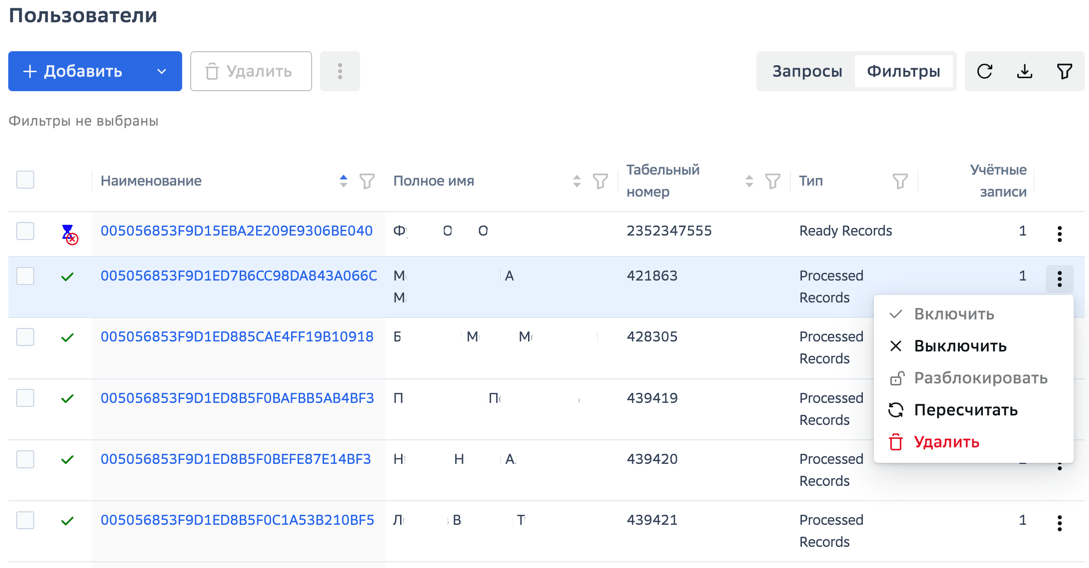Click the filter icon in Полное имя column
1089x568 pixels.
[600, 181]
